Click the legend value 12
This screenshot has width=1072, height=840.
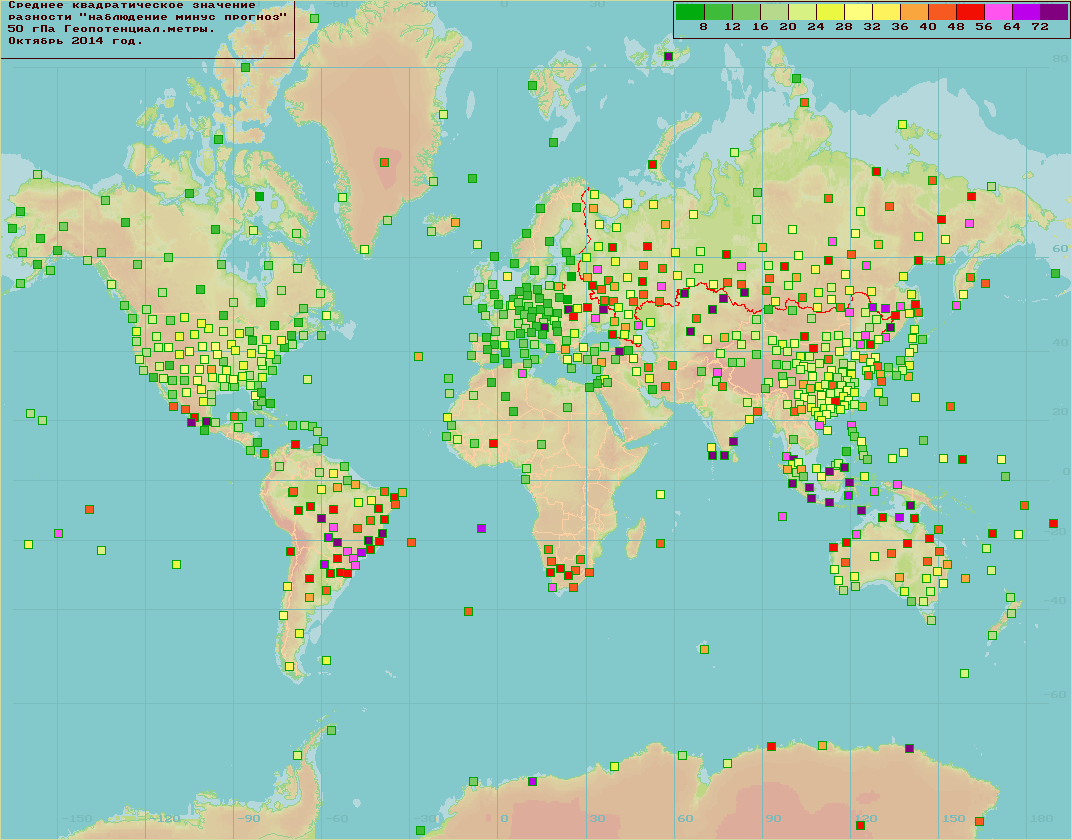(x=732, y=27)
